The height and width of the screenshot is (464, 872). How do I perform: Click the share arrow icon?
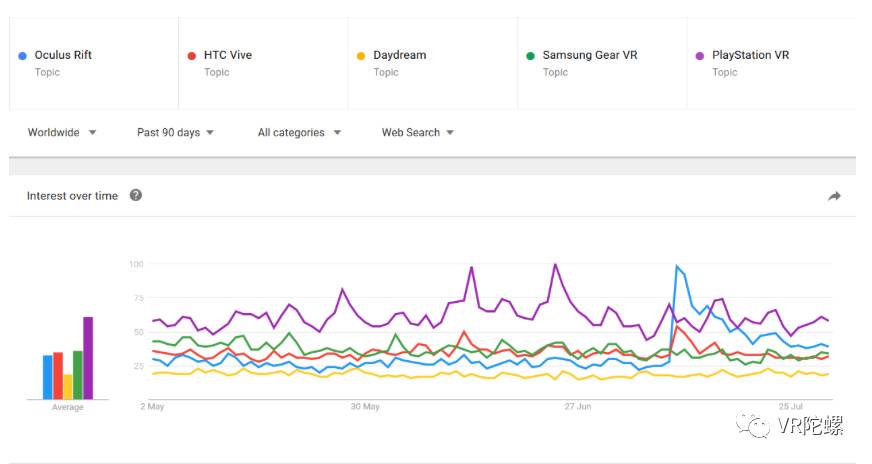[834, 196]
